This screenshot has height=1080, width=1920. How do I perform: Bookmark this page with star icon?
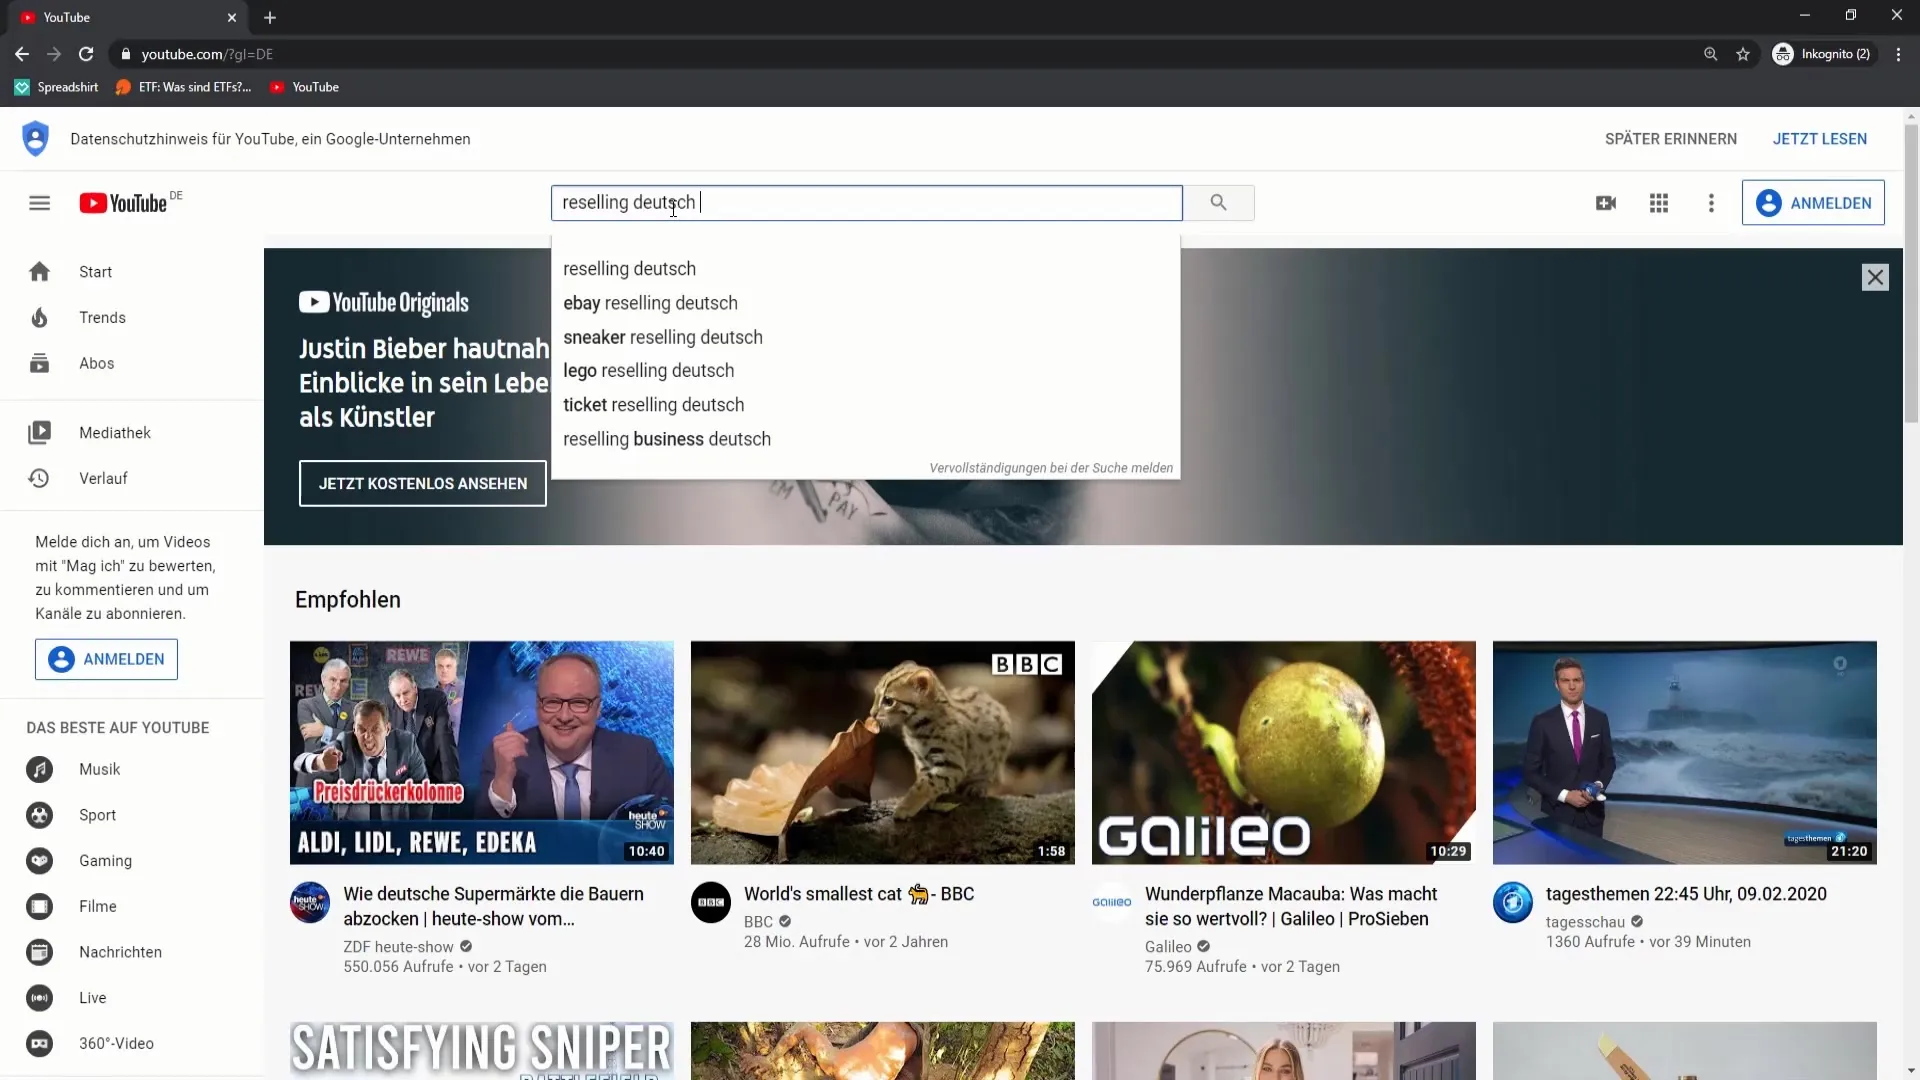coord(1743,54)
